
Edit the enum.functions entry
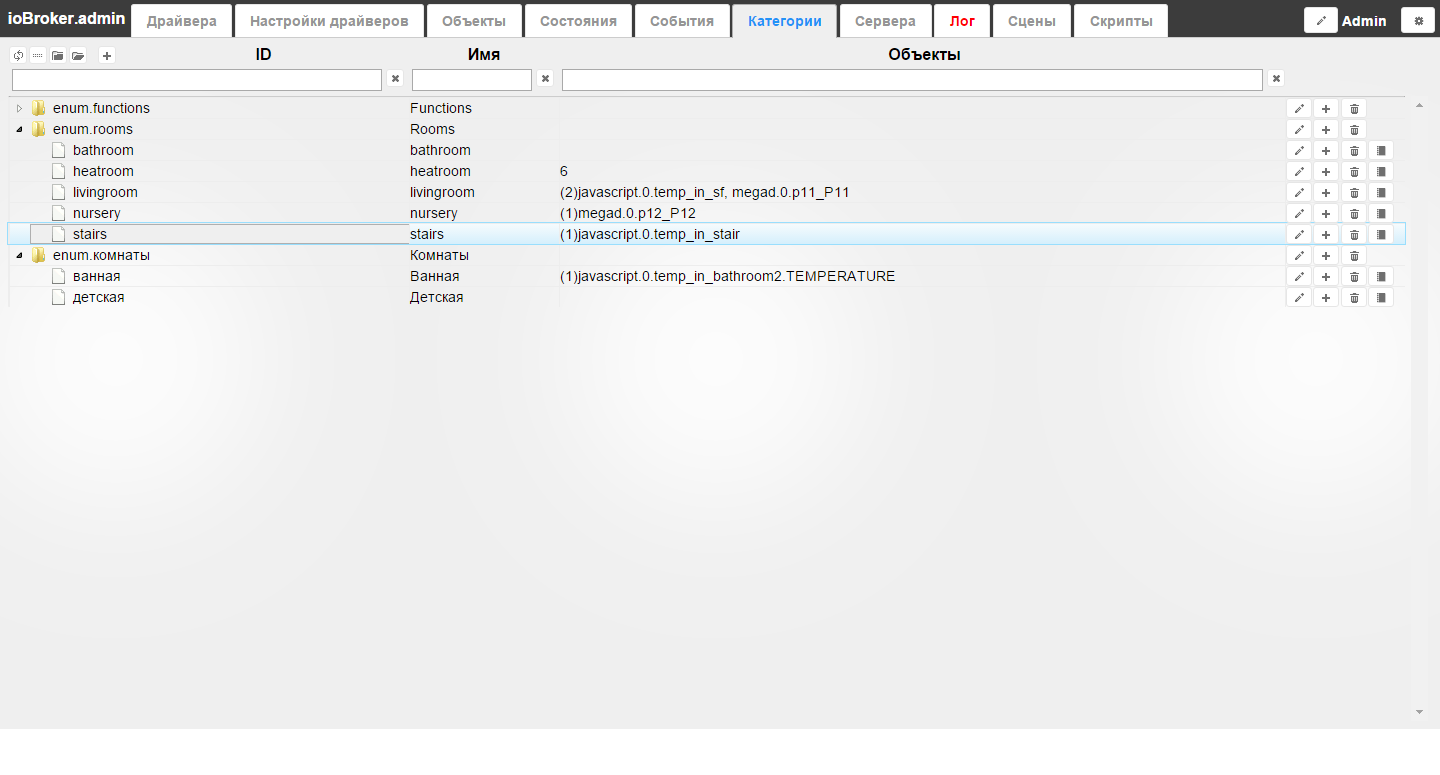click(1298, 108)
